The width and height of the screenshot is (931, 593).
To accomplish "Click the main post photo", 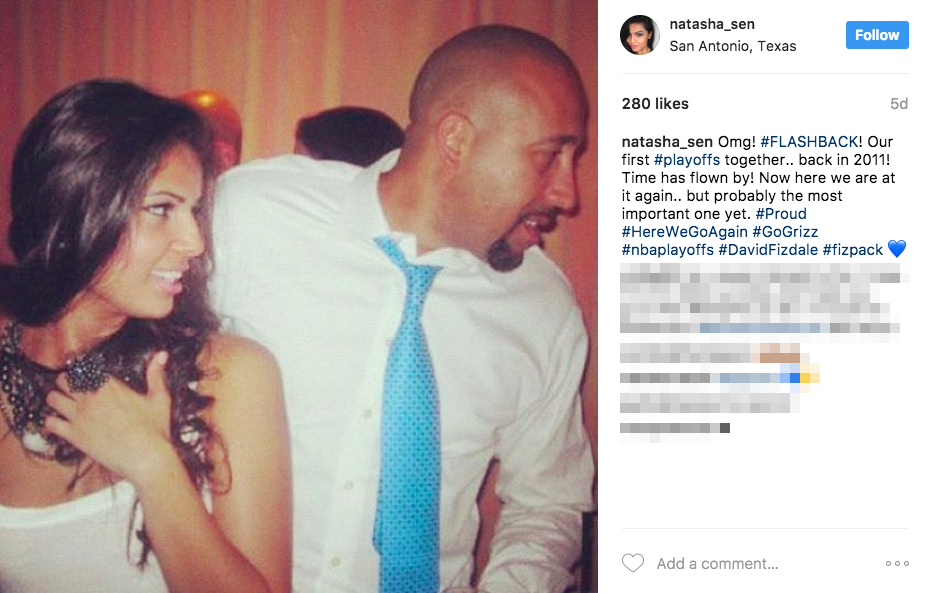I will tap(299, 296).
